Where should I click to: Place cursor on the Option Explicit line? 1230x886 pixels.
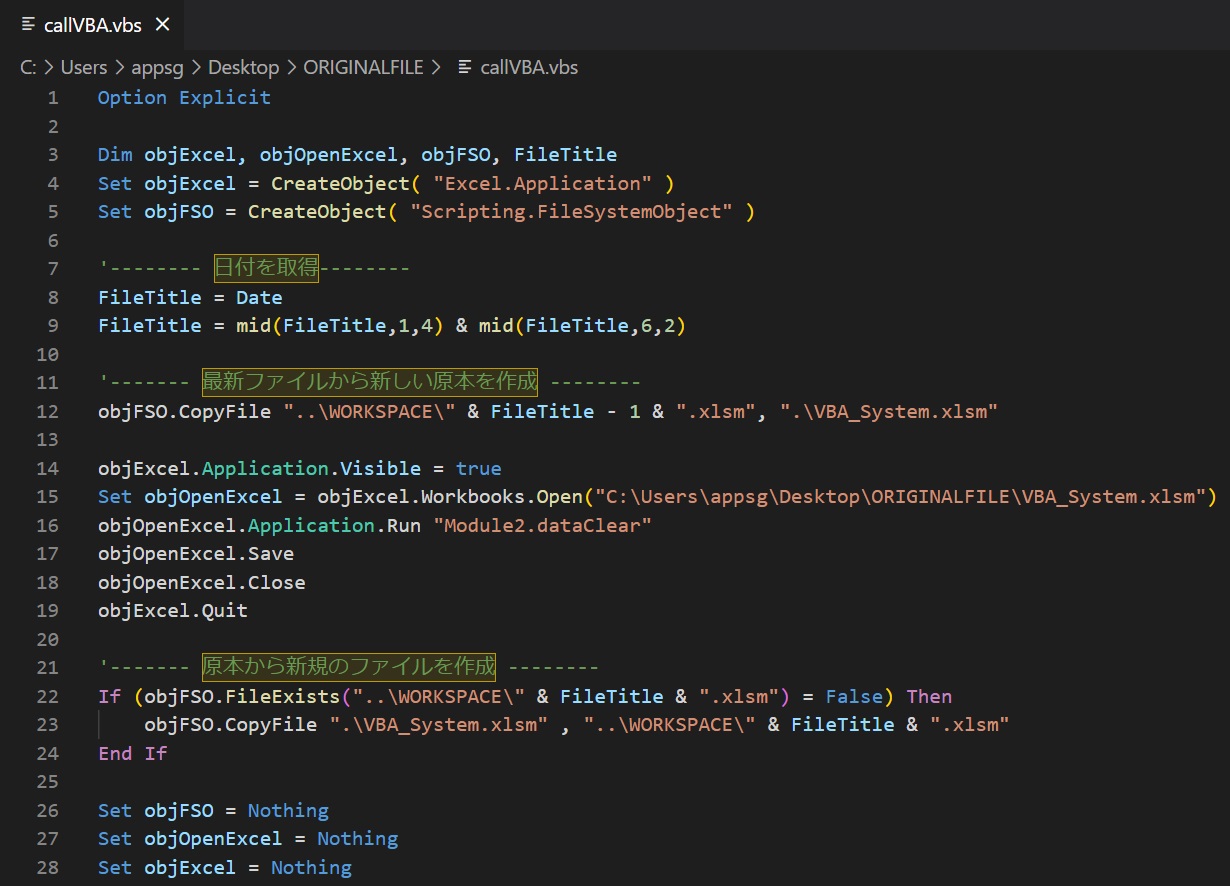coord(184,97)
